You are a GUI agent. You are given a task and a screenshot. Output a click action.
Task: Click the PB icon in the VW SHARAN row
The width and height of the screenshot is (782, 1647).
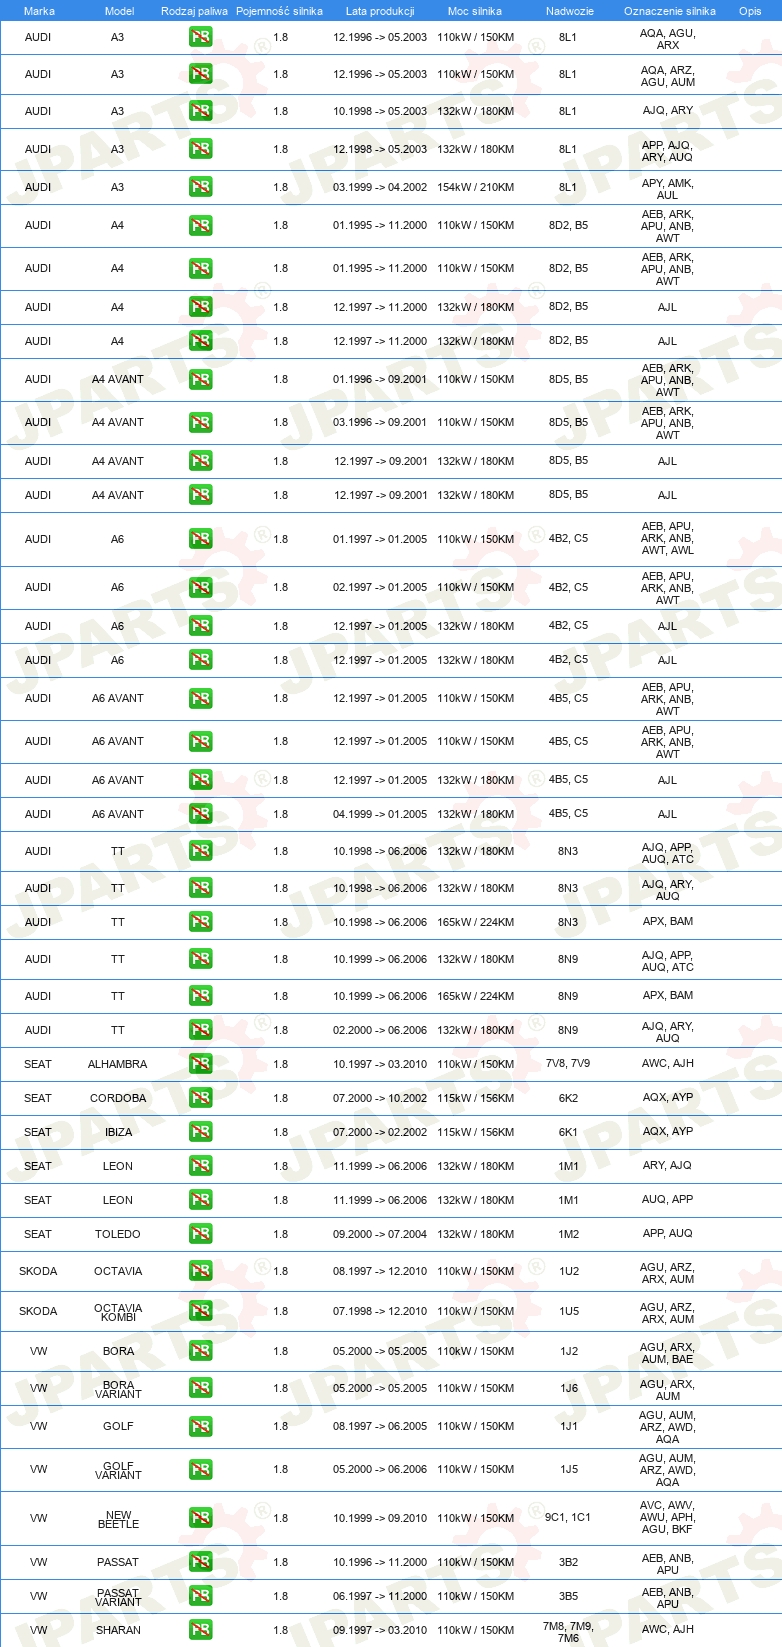201,1630
